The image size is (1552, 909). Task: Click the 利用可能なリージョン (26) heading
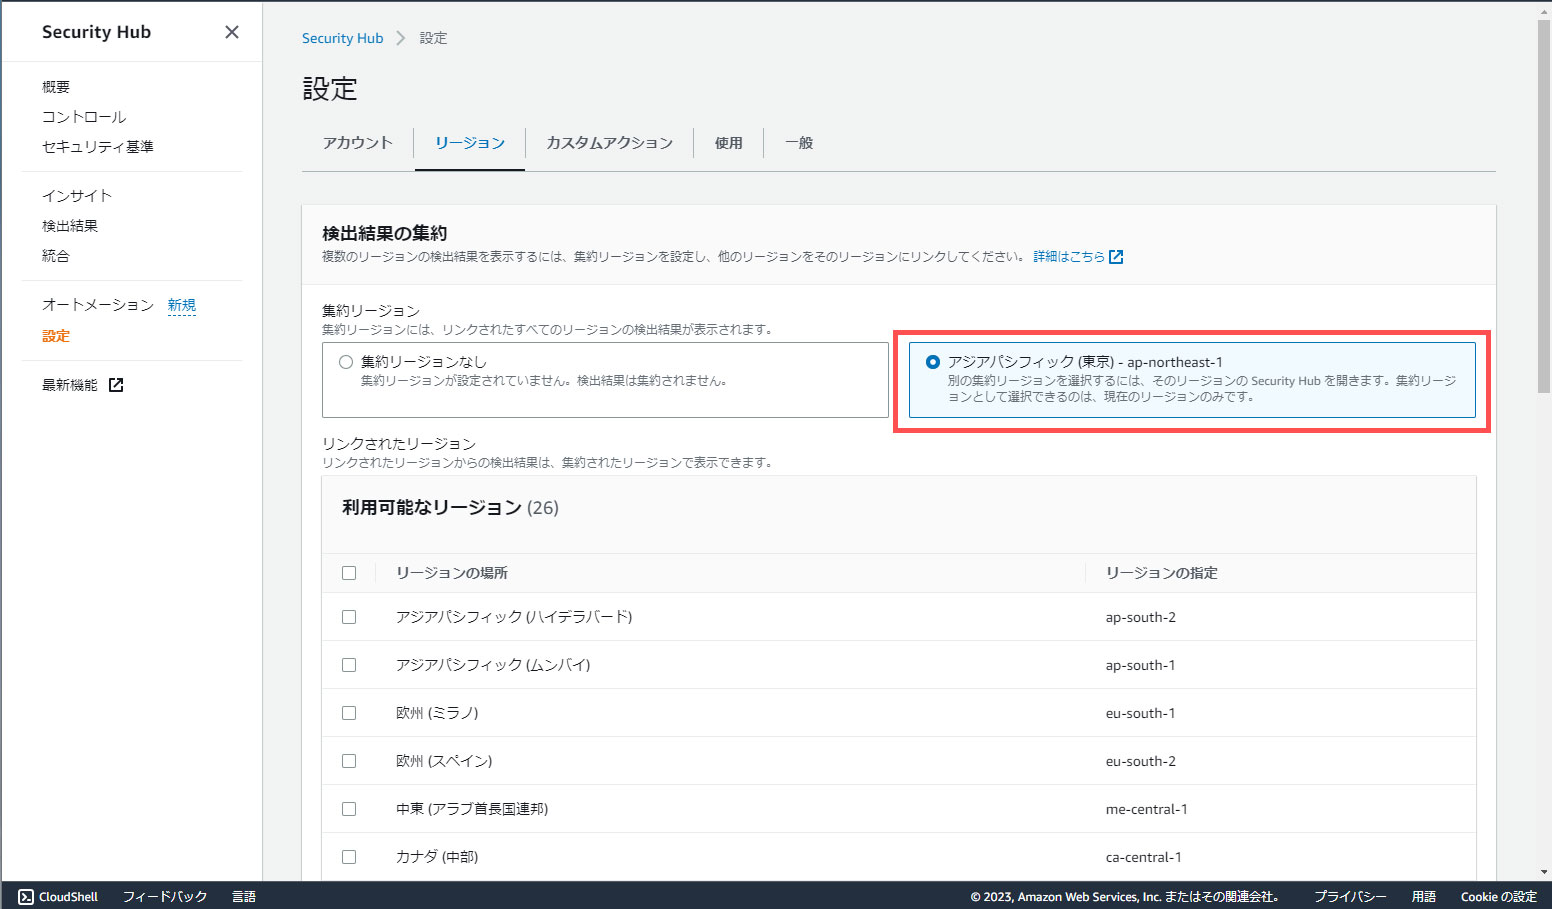451,508
